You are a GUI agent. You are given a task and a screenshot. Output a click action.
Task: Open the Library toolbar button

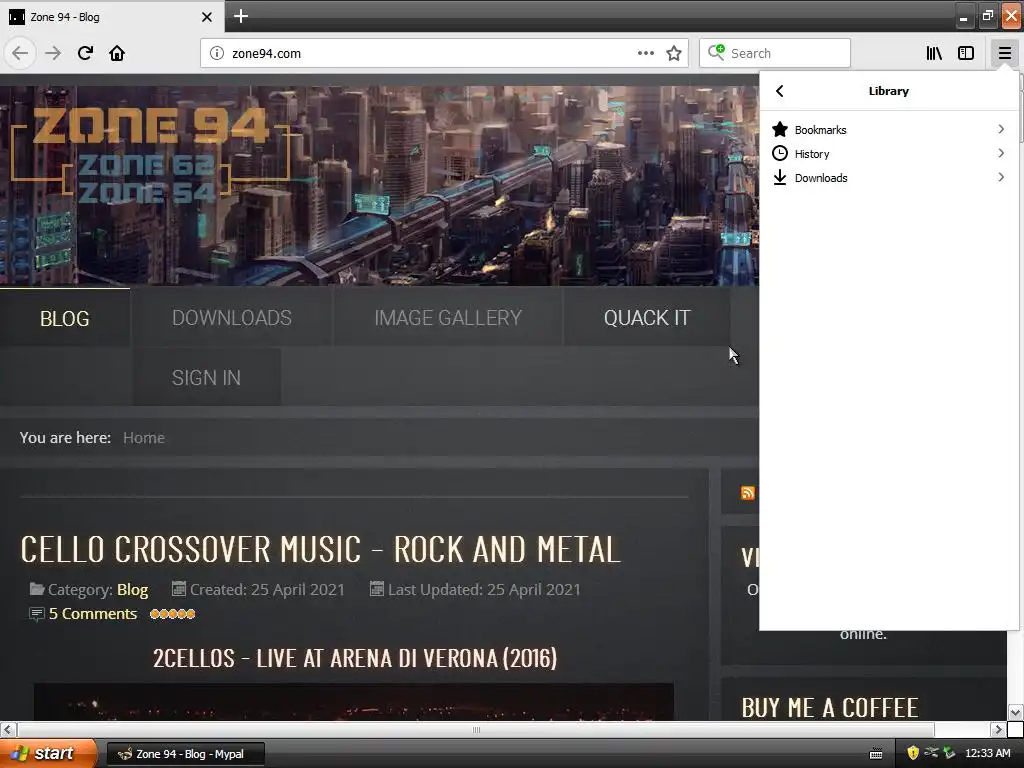(x=934, y=54)
